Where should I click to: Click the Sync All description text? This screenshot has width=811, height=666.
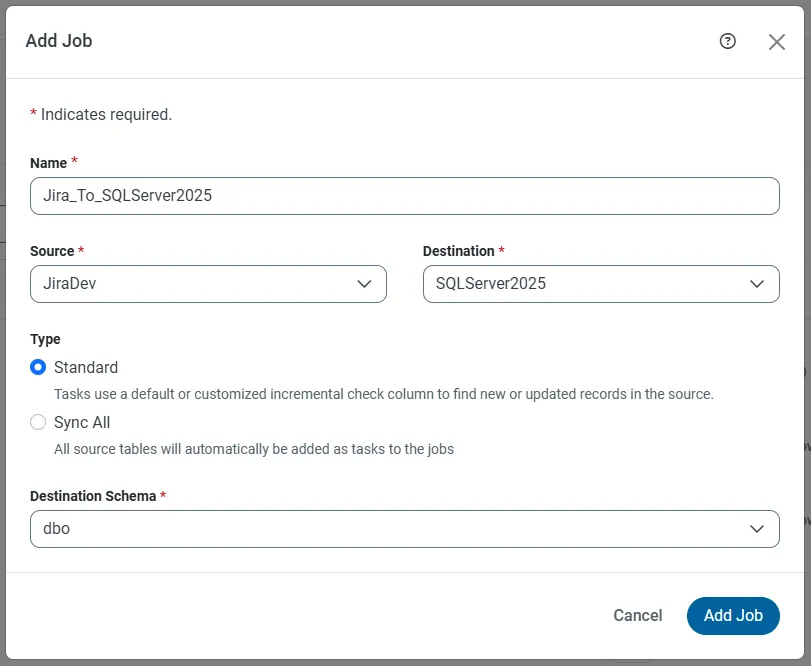coord(254,449)
